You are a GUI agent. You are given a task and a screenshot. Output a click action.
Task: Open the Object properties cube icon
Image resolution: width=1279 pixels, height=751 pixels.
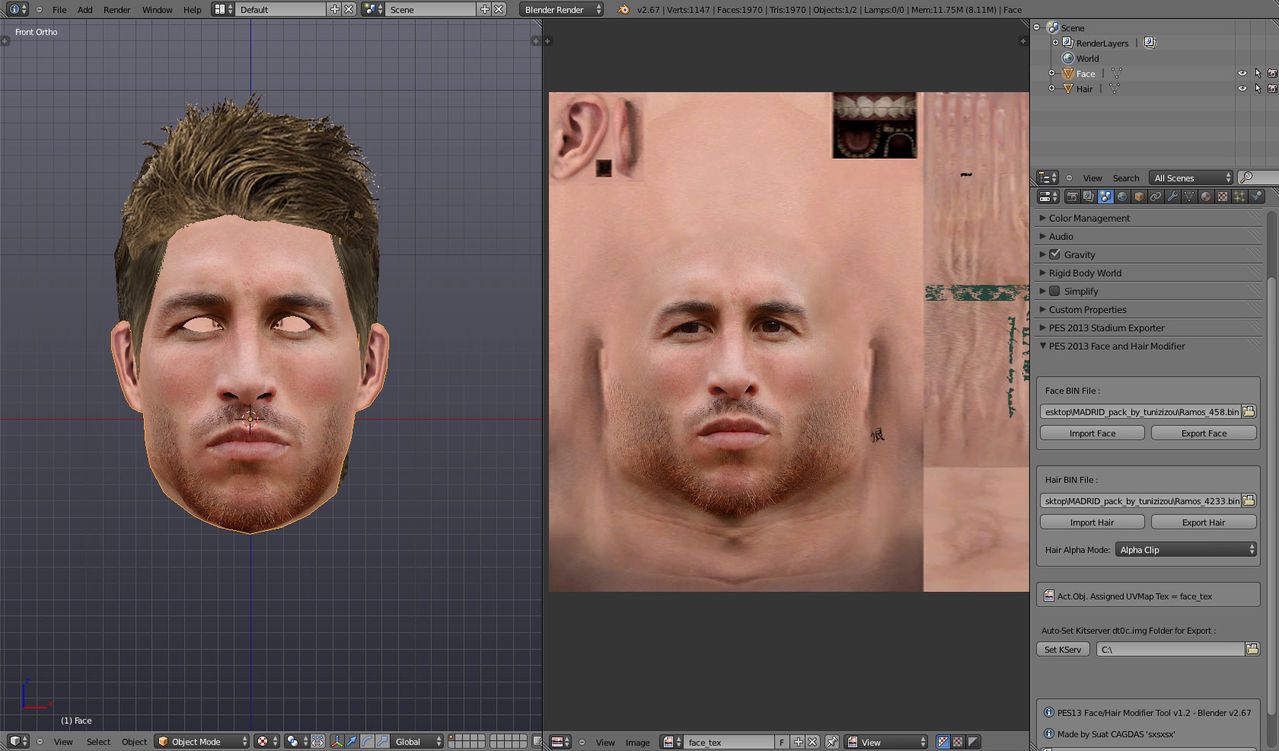point(1139,197)
